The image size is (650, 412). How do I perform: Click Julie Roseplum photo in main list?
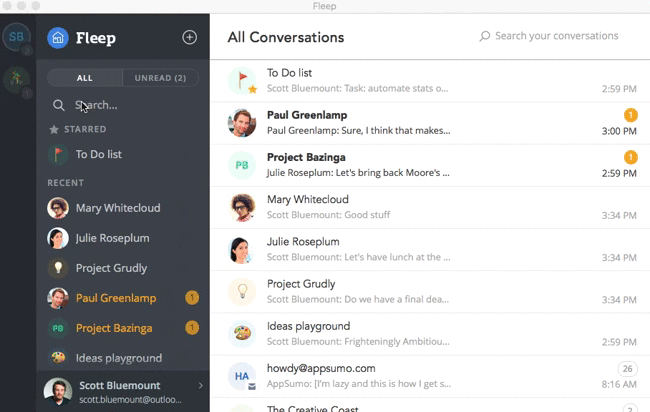242,250
